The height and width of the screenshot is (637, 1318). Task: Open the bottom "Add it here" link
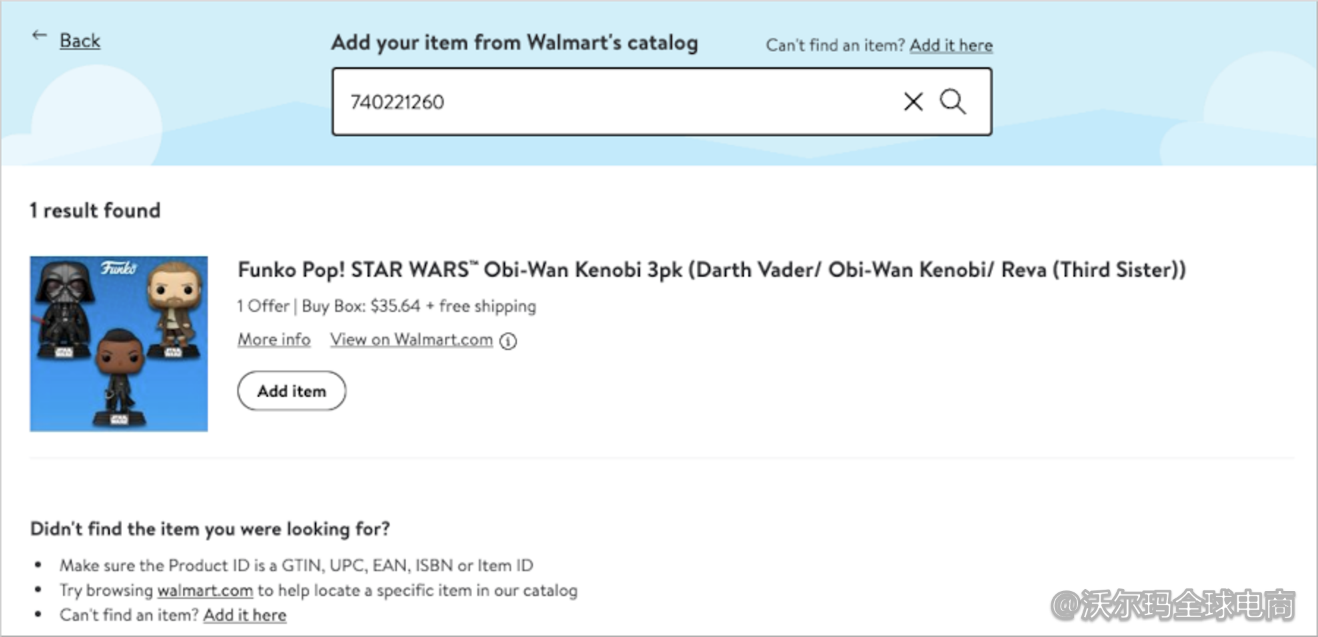click(x=245, y=615)
